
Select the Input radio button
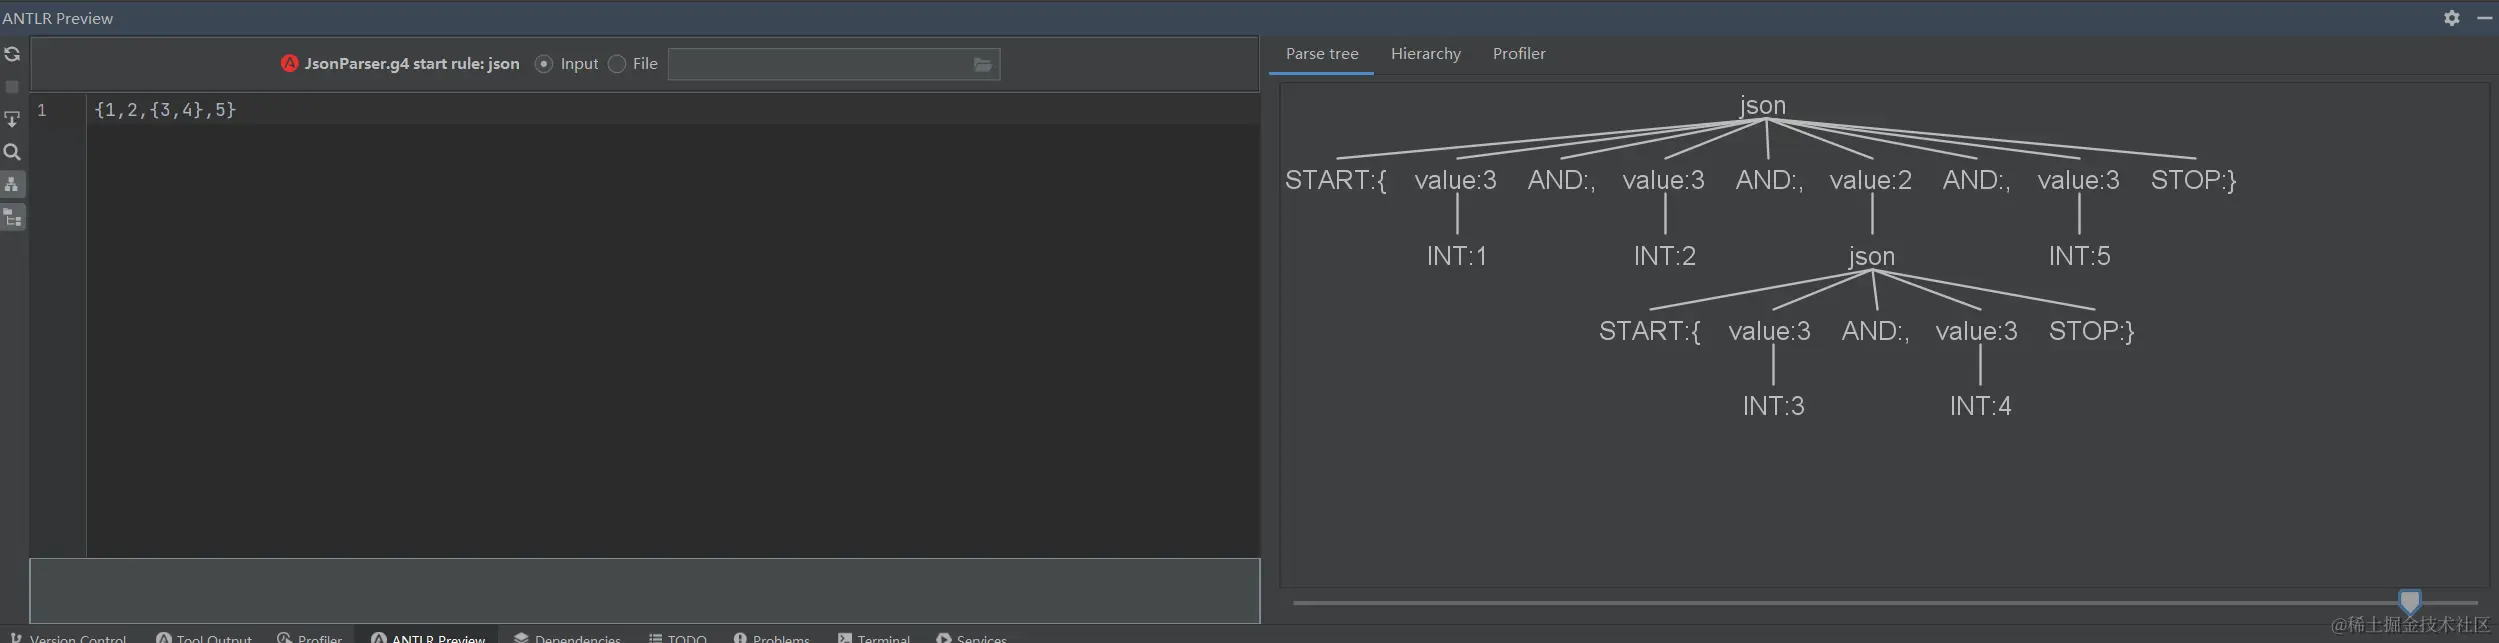click(544, 64)
